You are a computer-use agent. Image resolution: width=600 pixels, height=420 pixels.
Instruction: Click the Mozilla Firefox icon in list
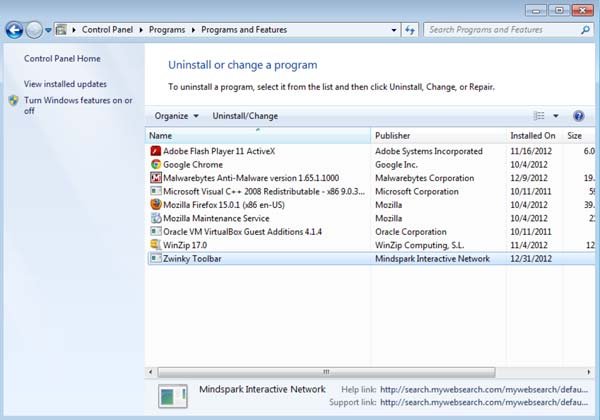[155, 205]
